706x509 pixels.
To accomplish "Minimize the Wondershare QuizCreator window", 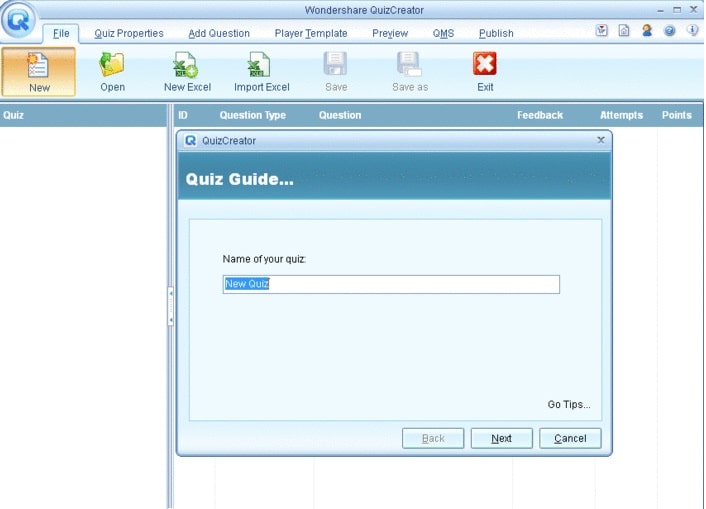I will (661, 10).
